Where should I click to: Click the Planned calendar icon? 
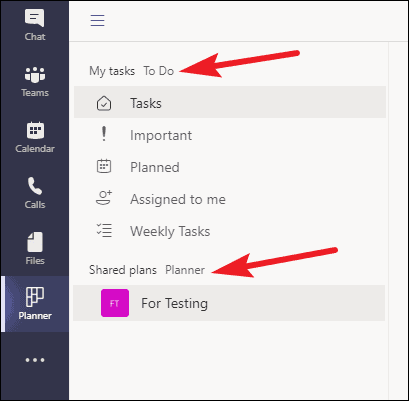104,166
